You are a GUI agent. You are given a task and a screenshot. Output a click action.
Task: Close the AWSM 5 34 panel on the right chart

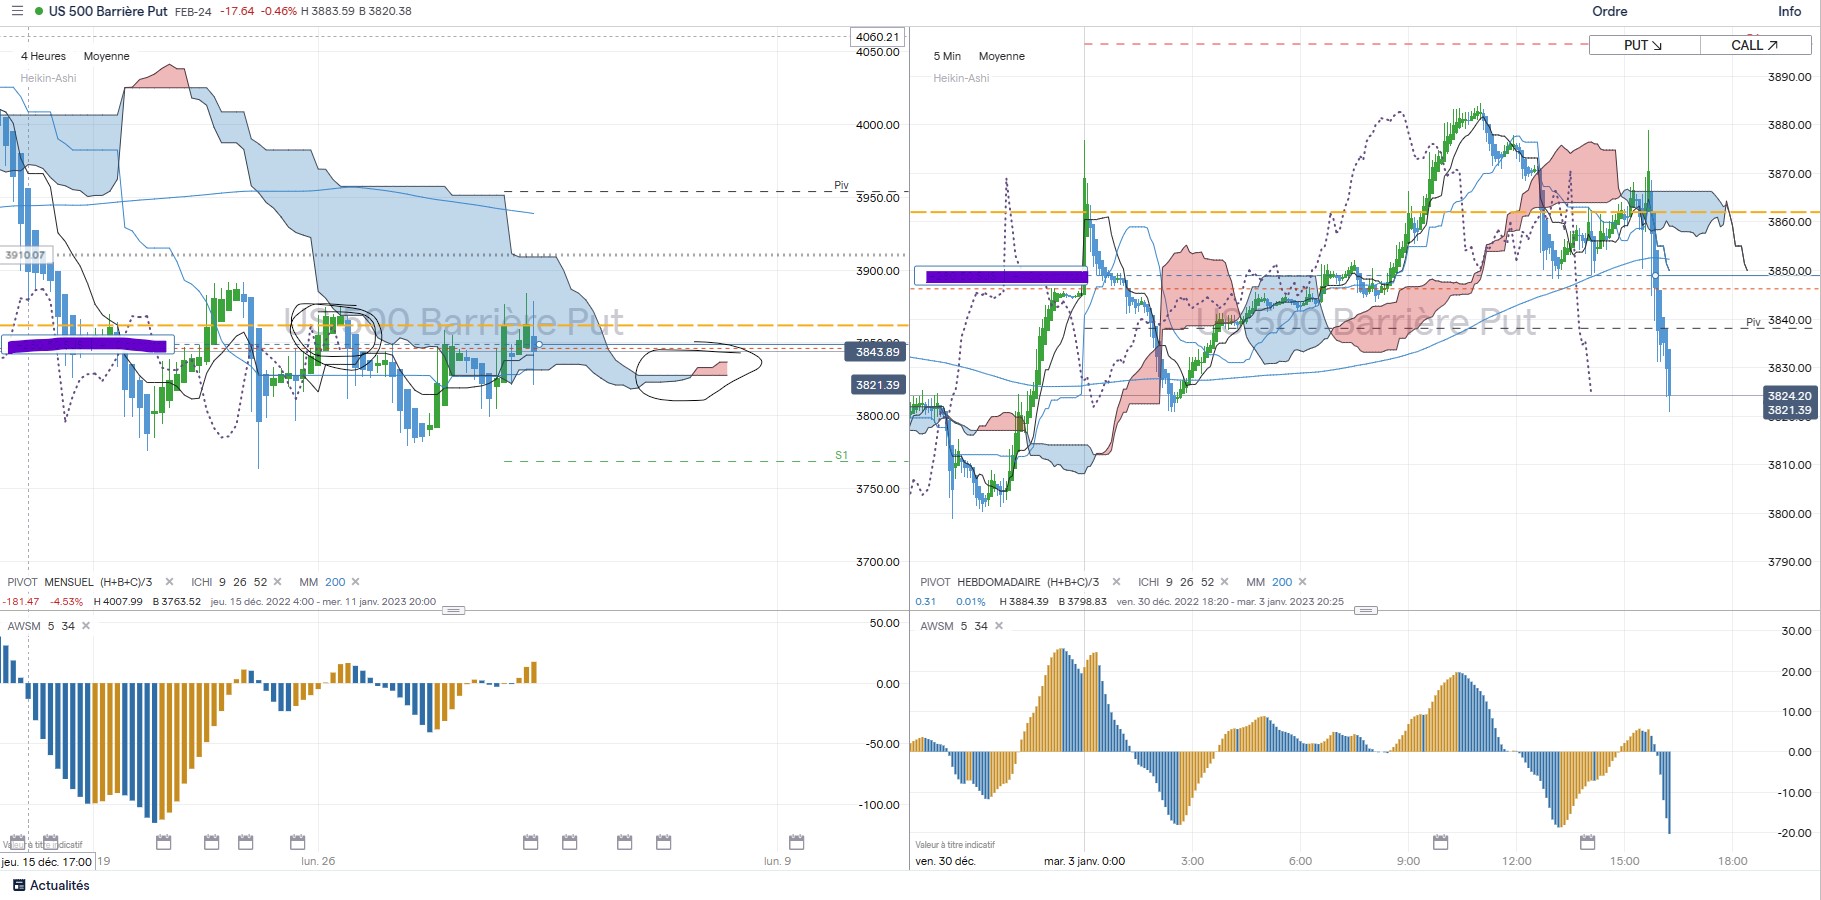(x=999, y=626)
